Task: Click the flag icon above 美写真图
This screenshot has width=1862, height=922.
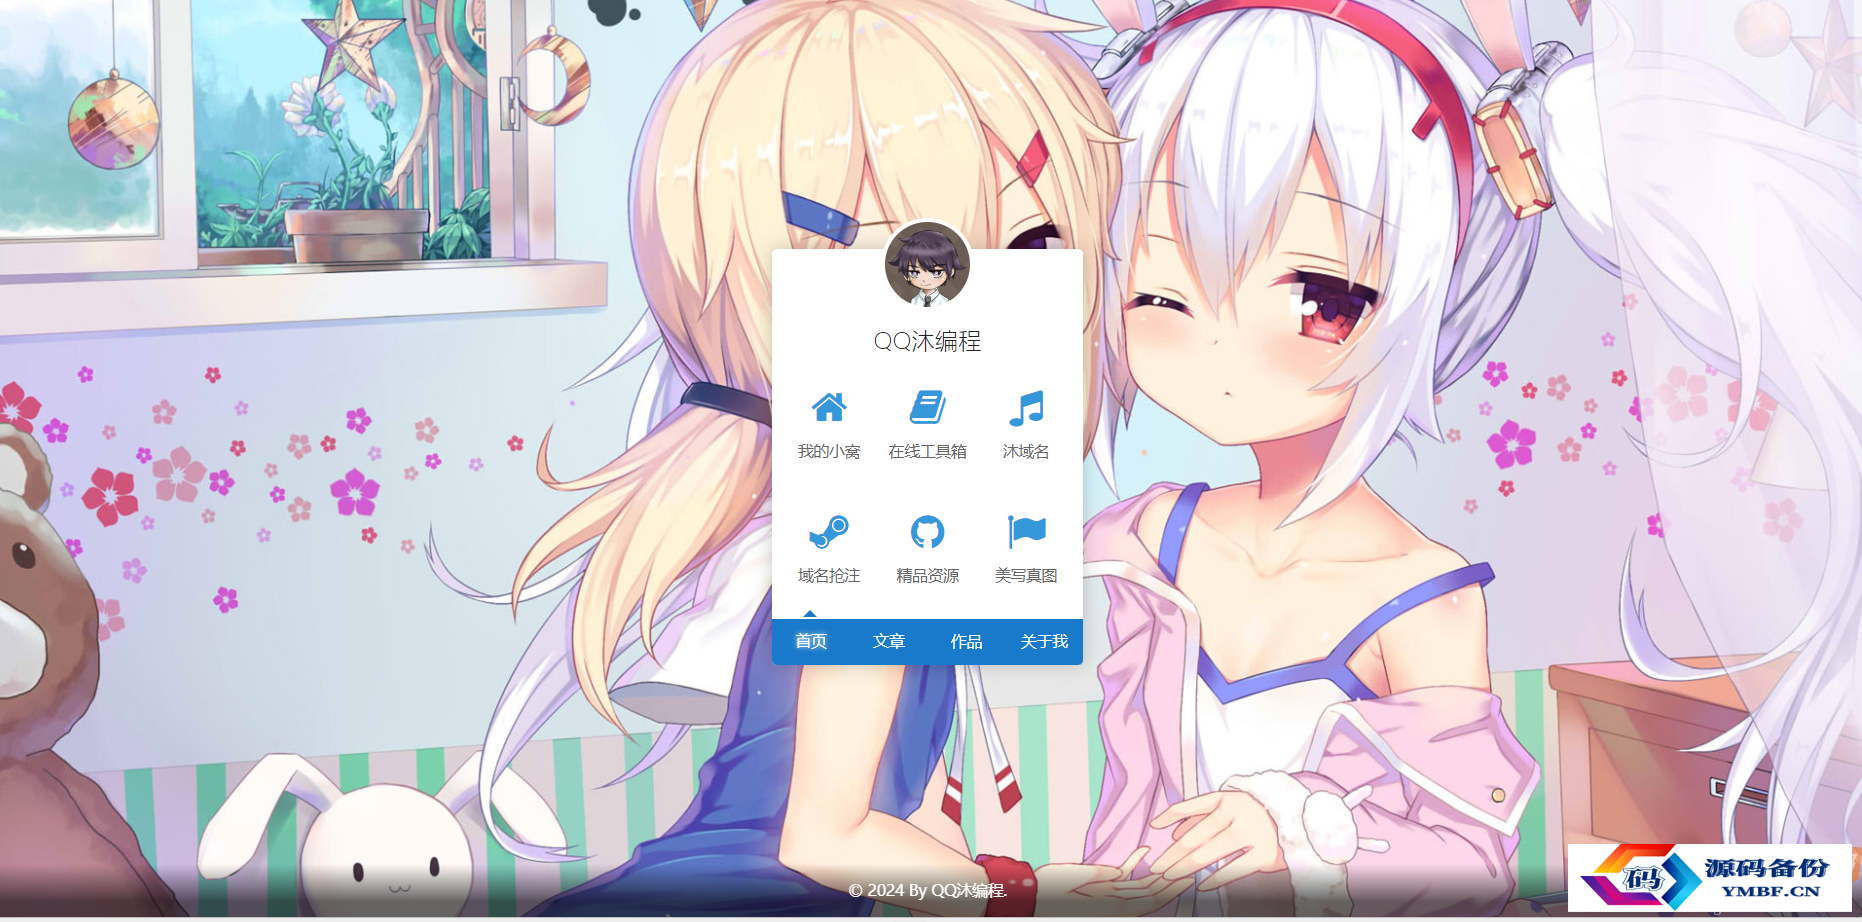Action: click(1026, 532)
